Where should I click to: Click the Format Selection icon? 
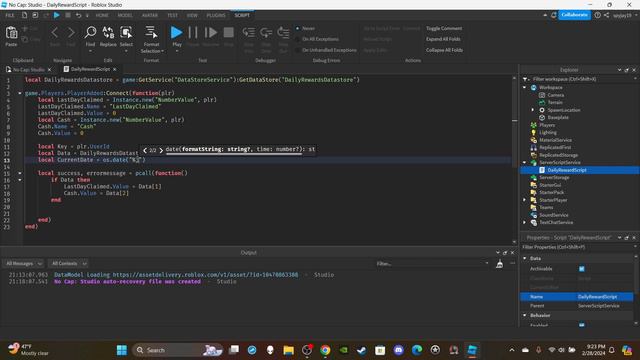pyautogui.click(x=151, y=33)
